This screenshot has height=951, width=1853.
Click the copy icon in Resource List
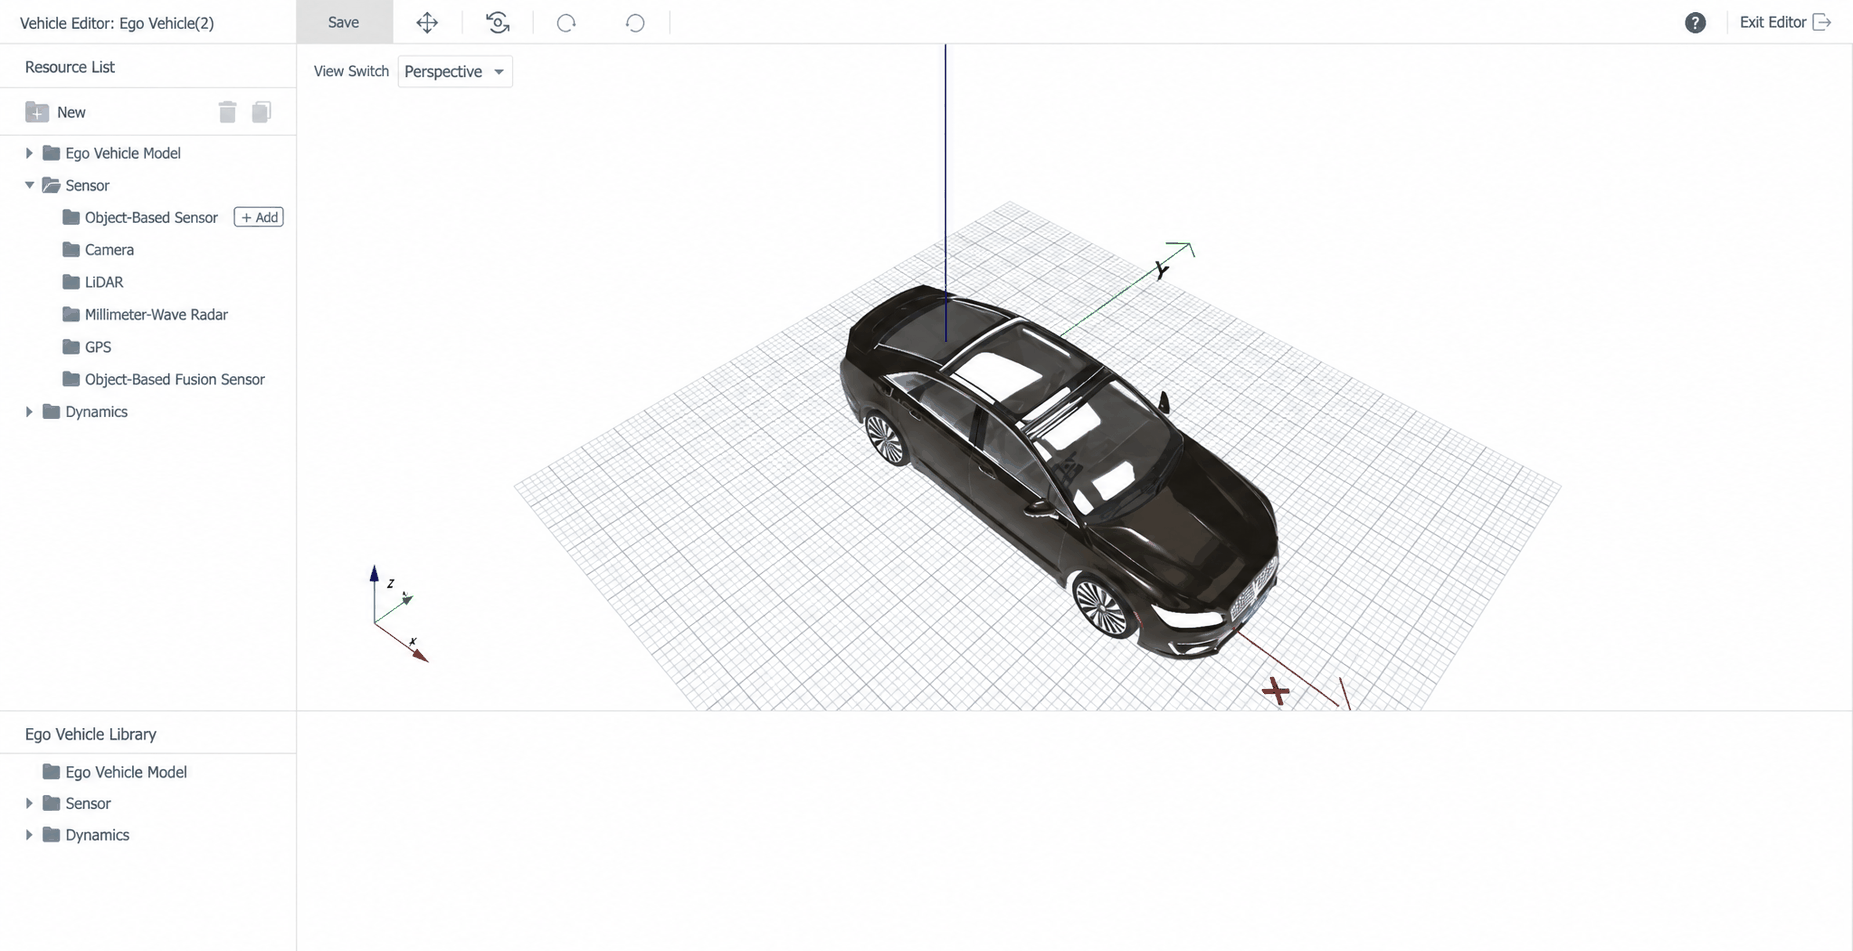(261, 112)
